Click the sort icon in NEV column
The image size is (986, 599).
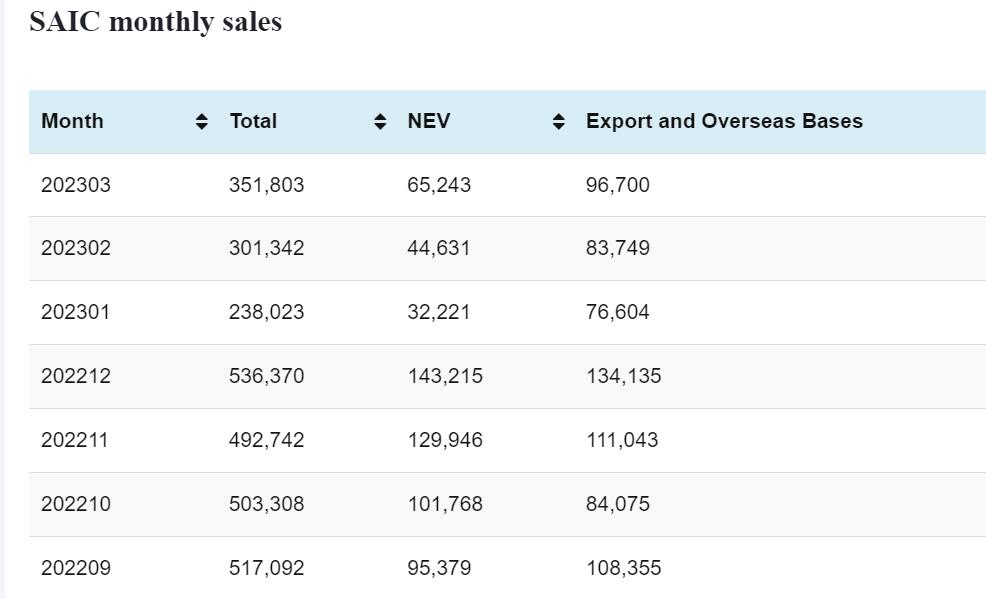tap(559, 122)
